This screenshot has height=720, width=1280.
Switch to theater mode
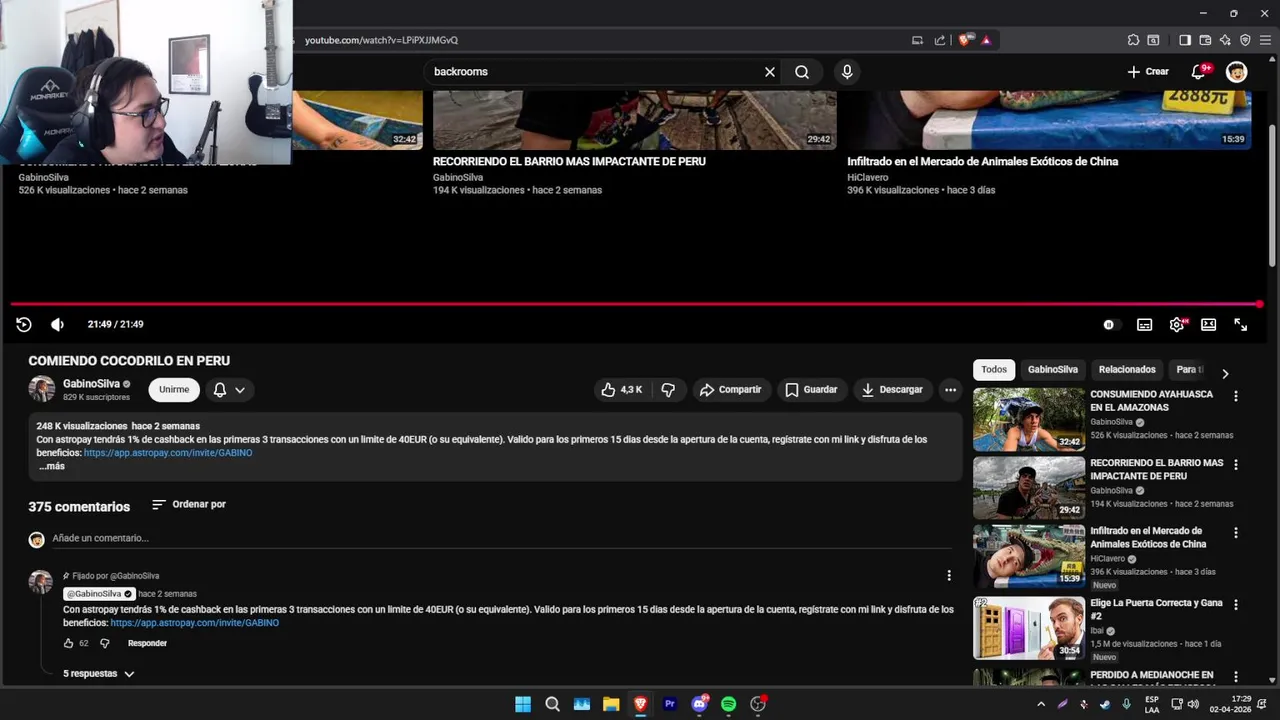coord(1208,325)
